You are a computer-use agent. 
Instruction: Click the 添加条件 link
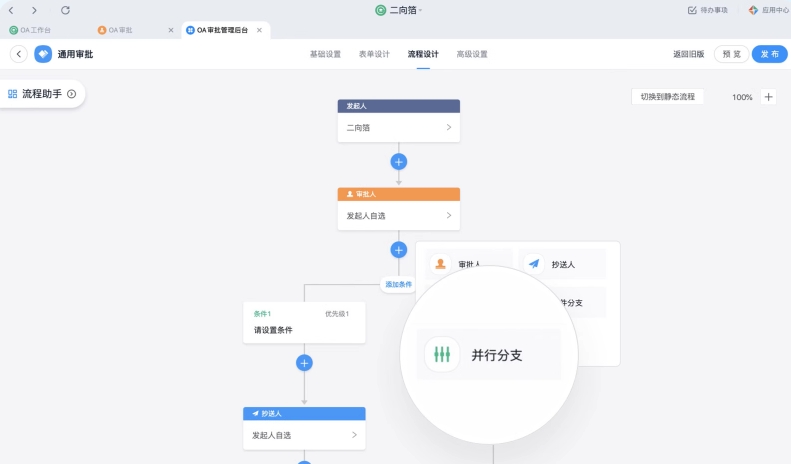point(398,284)
